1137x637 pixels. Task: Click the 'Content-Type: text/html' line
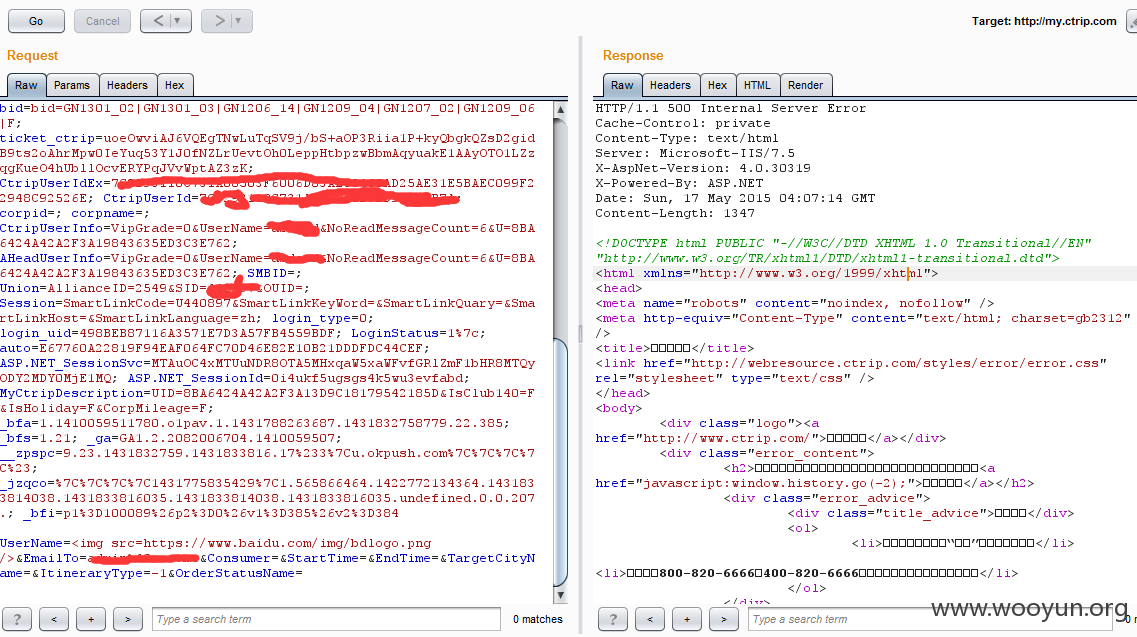tap(687, 138)
